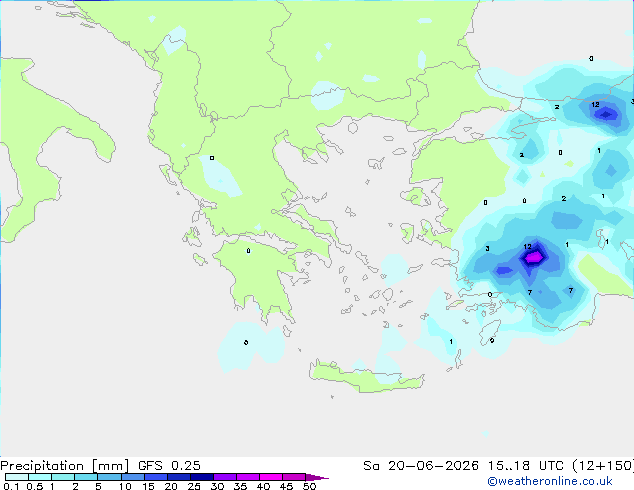
Task: Click the '30' legend scale label
Action: (x=217, y=486)
